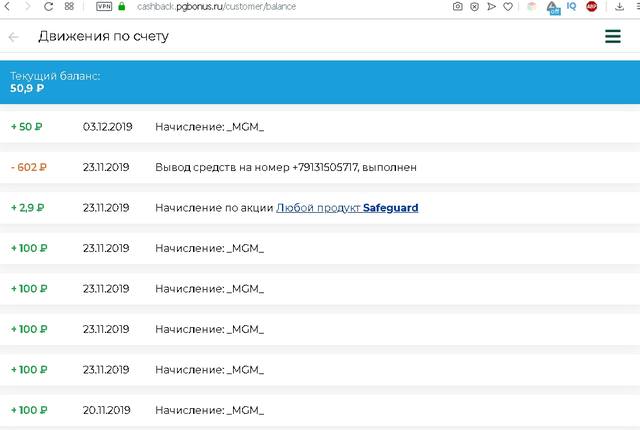Click the shield-with-X tracker blocker icon
Viewport: 640px width, 430px height.
pos(474,6)
